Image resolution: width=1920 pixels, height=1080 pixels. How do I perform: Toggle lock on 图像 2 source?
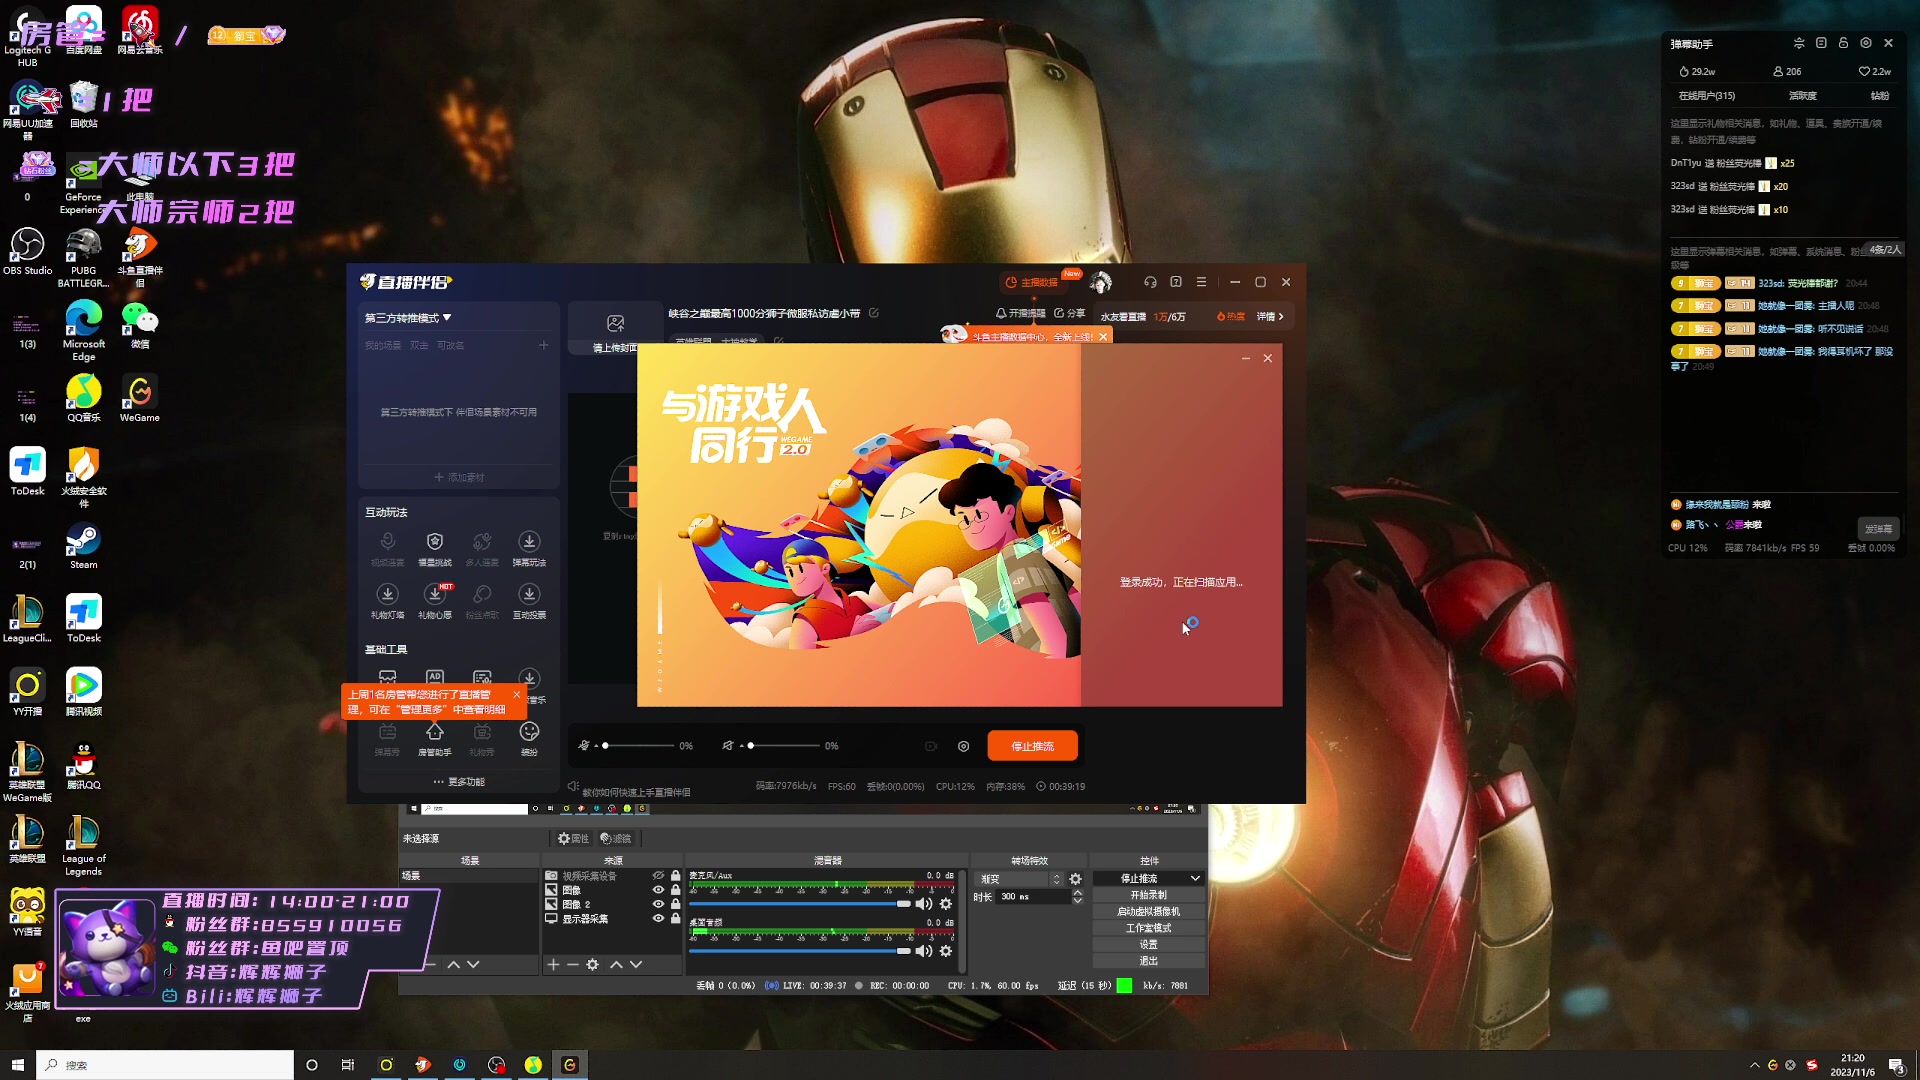pyautogui.click(x=676, y=904)
